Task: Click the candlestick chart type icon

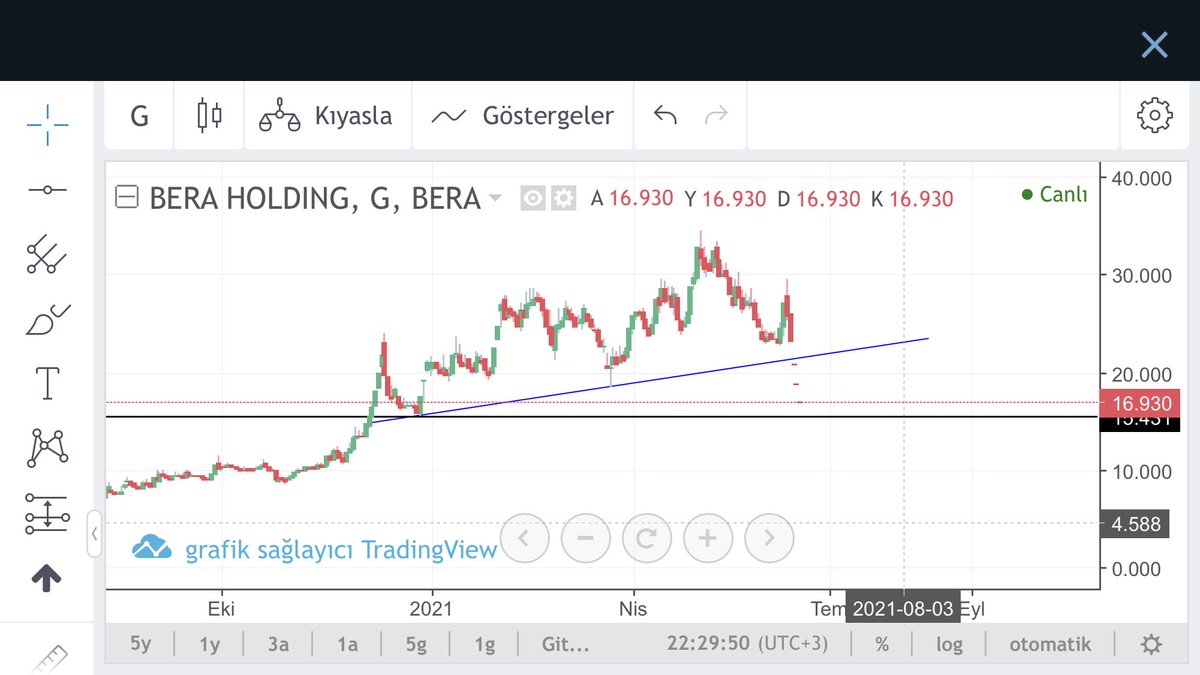Action: pos(208,115)
